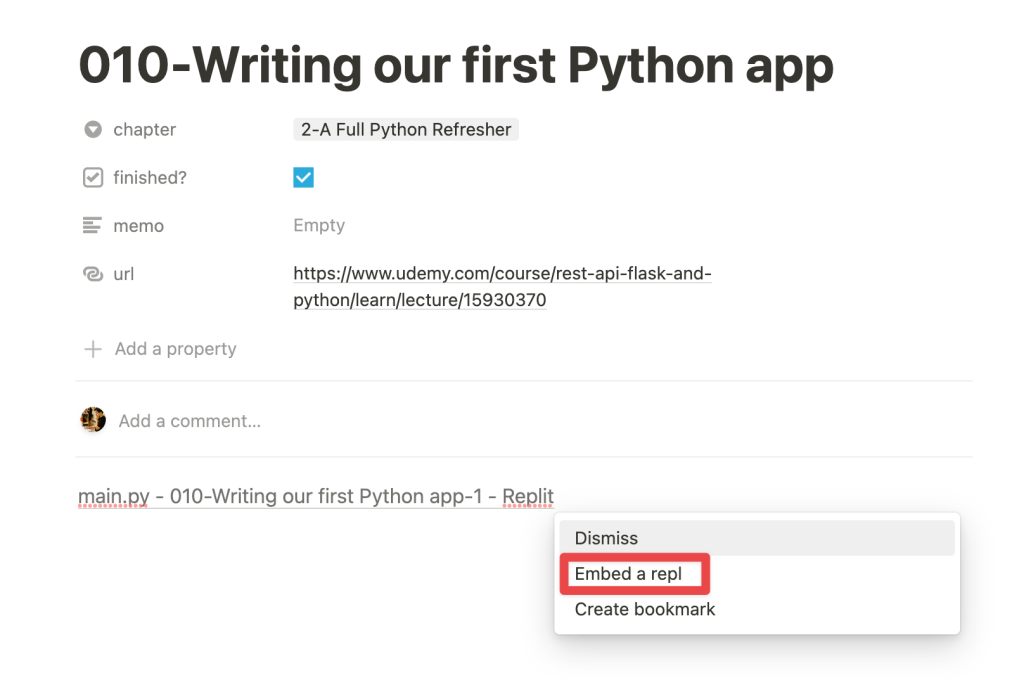Click the finished? property name label

tap(150, 178)
